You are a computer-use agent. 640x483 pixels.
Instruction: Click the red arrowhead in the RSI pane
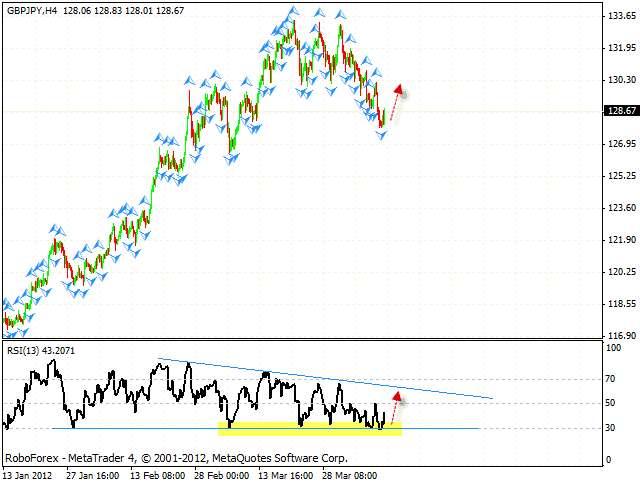396,398
